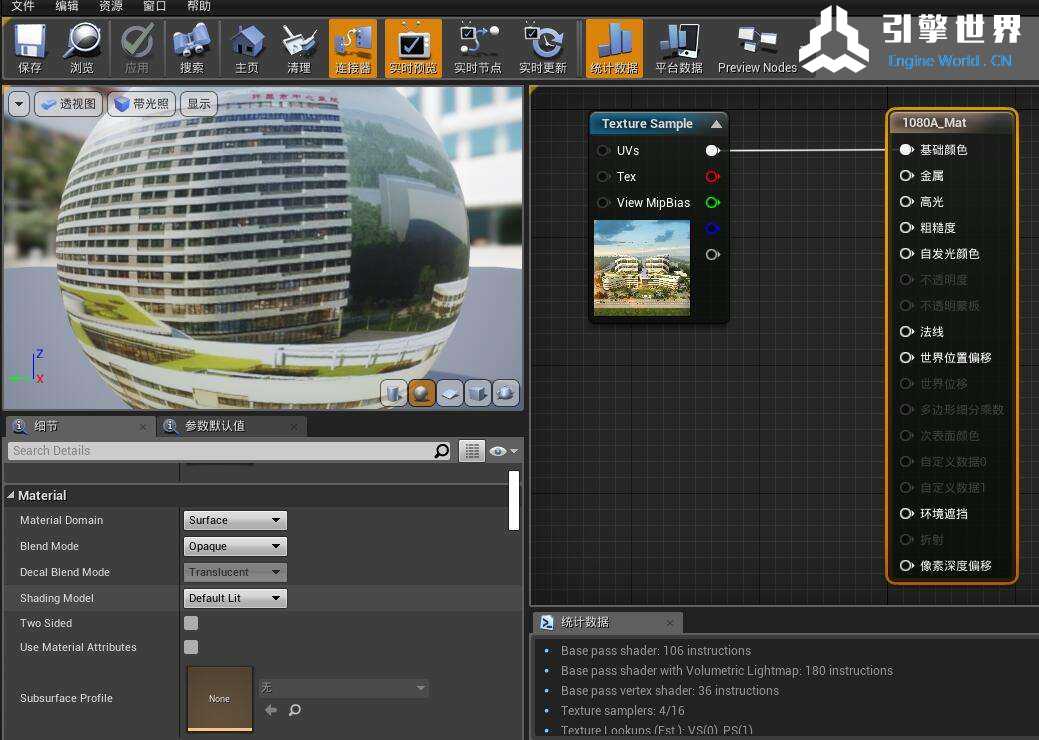Open 搜索 search from the toolbar

(x=191, y=48)
